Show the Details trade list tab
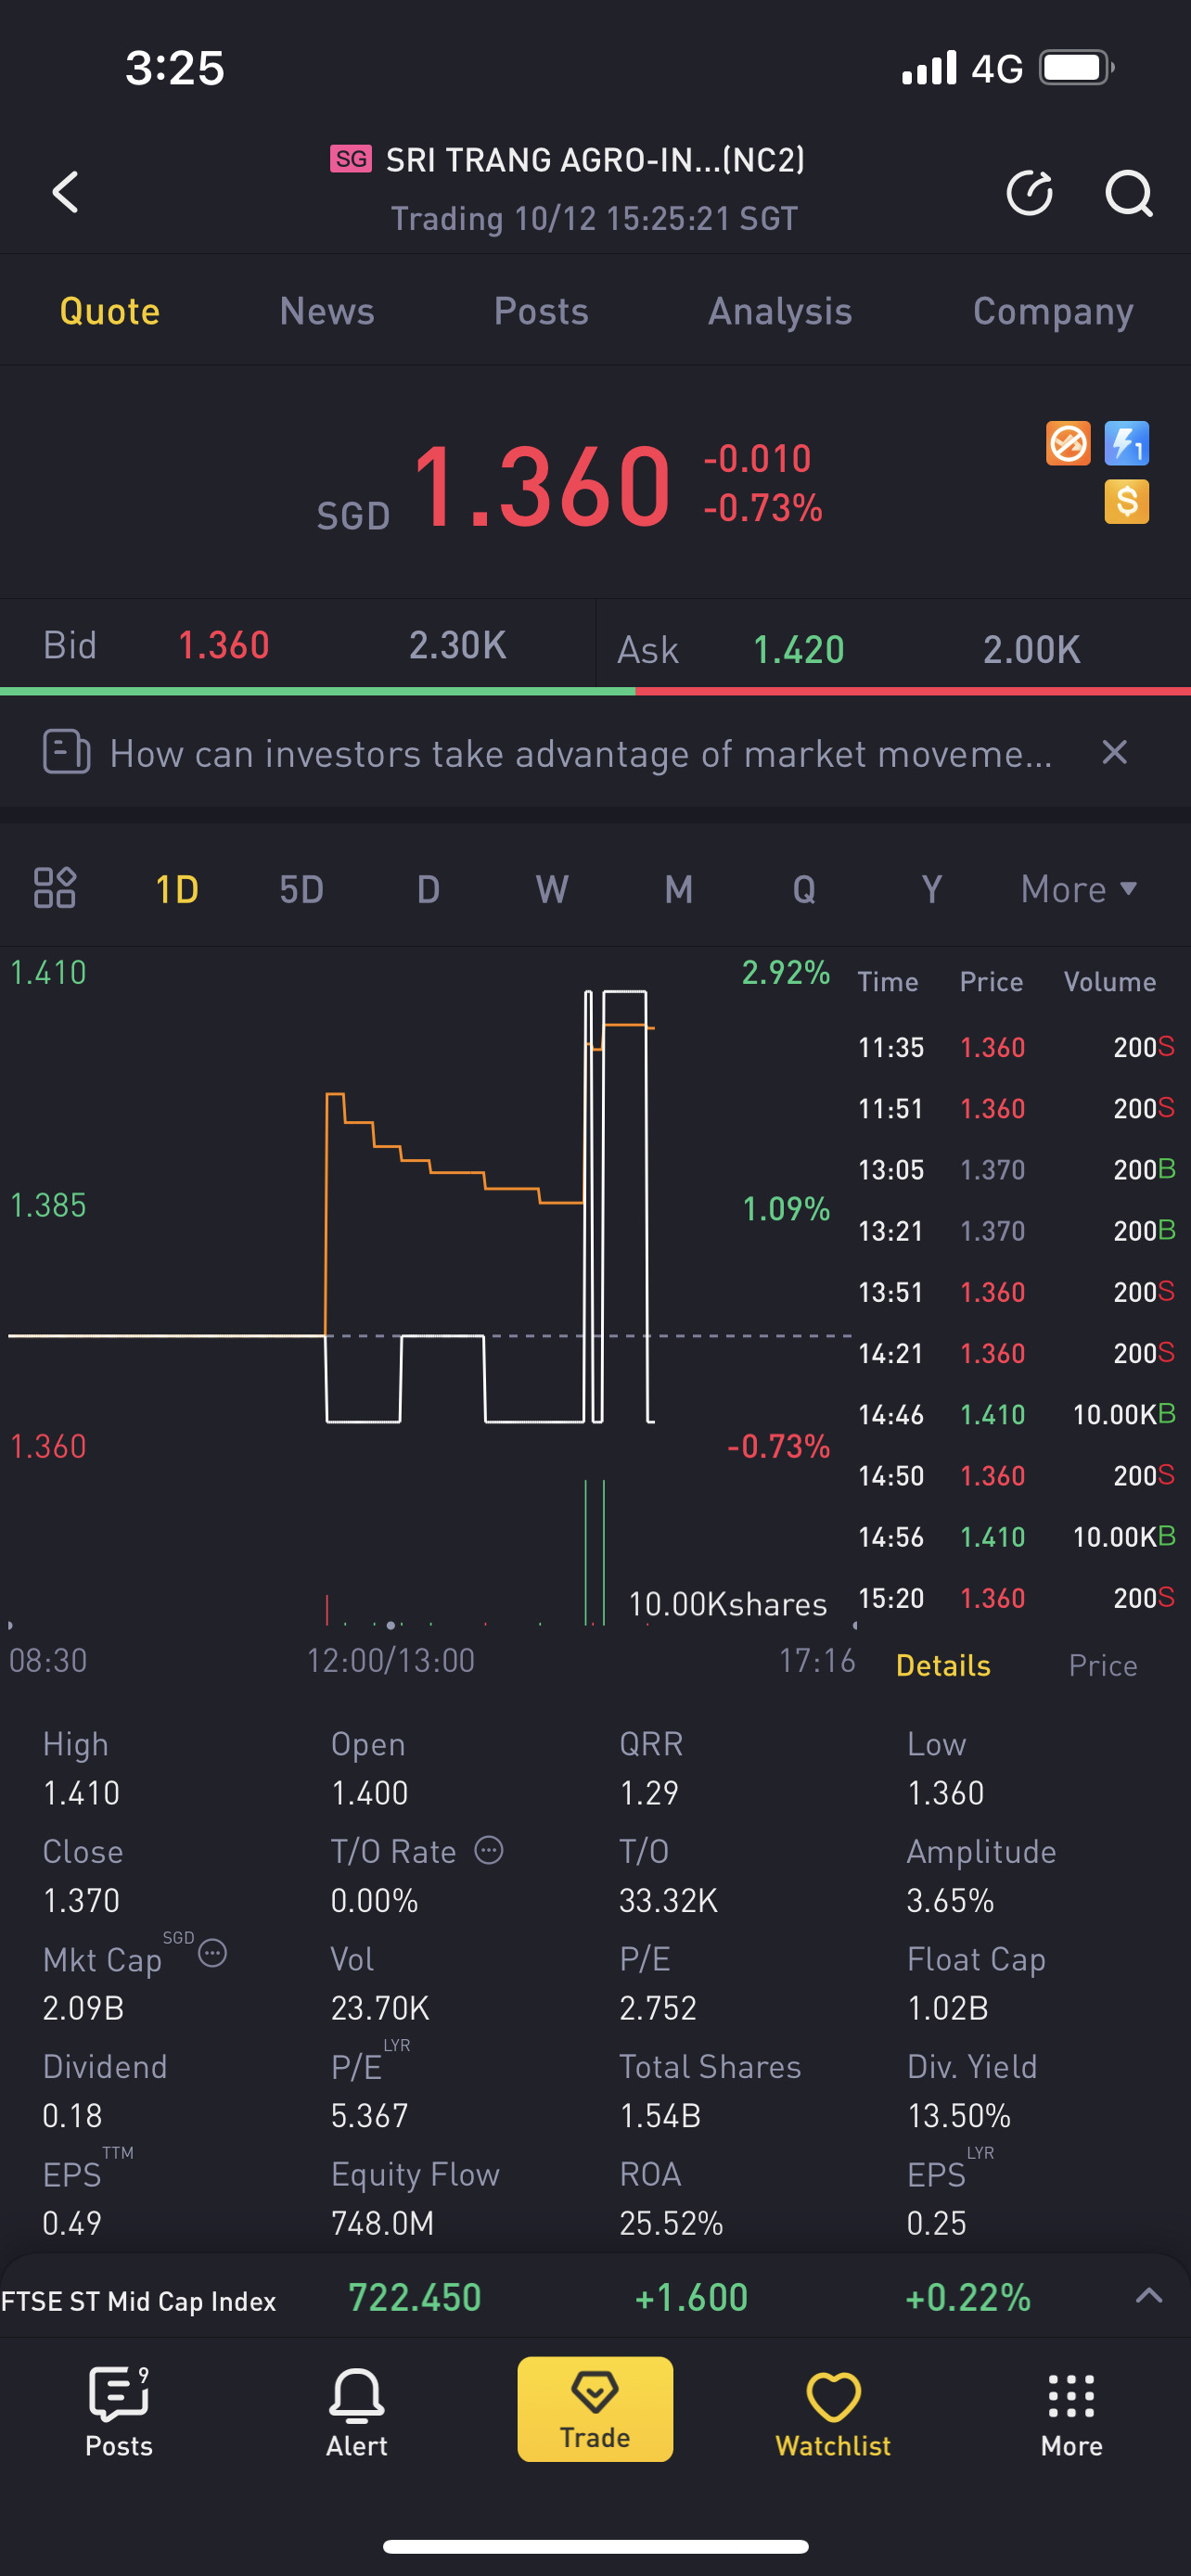 coord(943,1665)
